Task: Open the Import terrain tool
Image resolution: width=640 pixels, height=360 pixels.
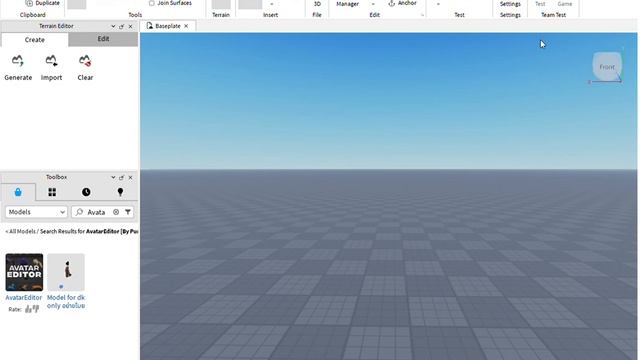Action: 51,68
